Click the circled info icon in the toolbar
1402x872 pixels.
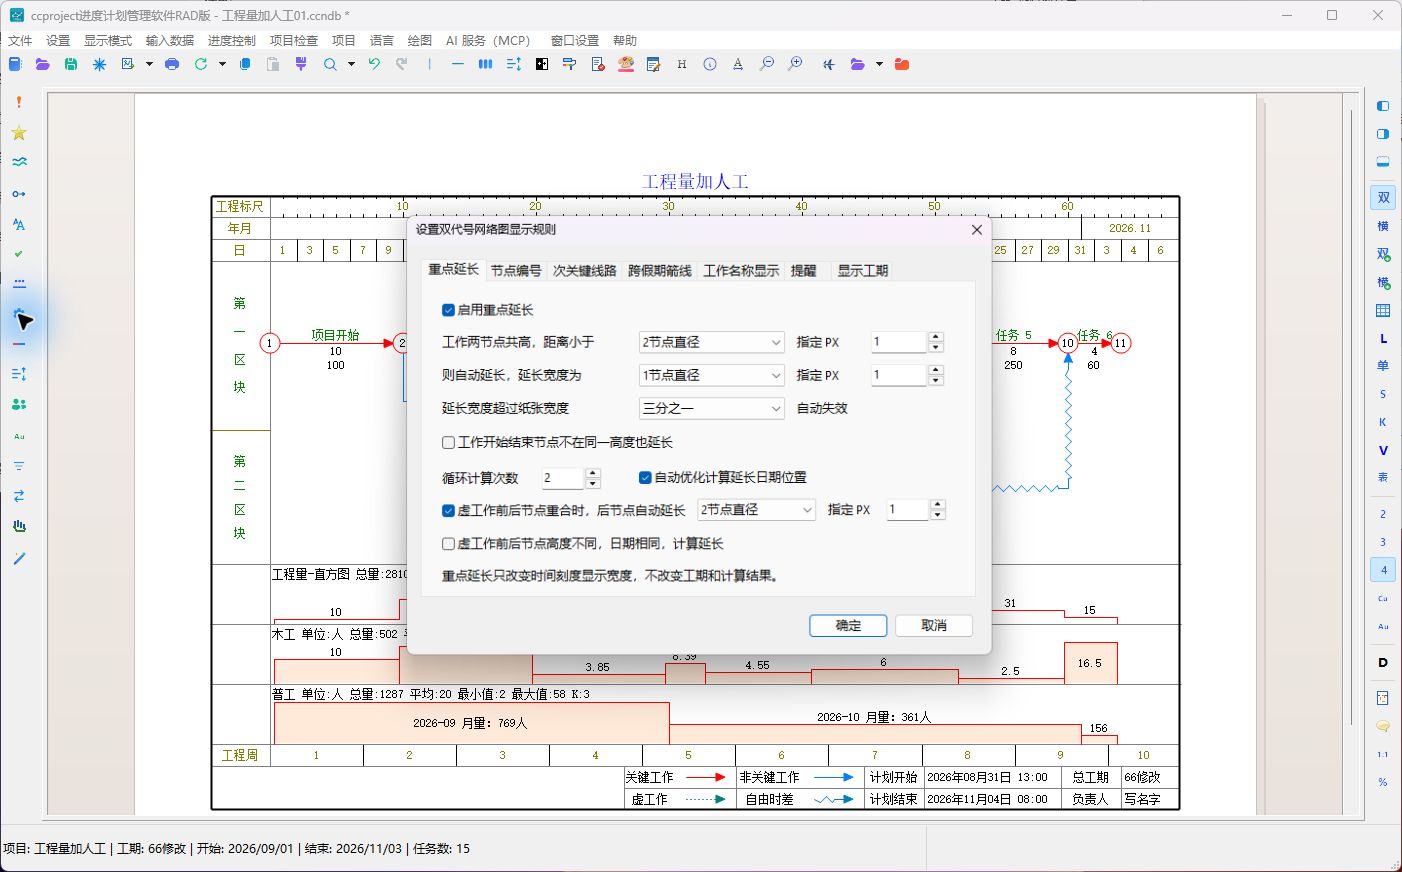click(x=710, y=64)
